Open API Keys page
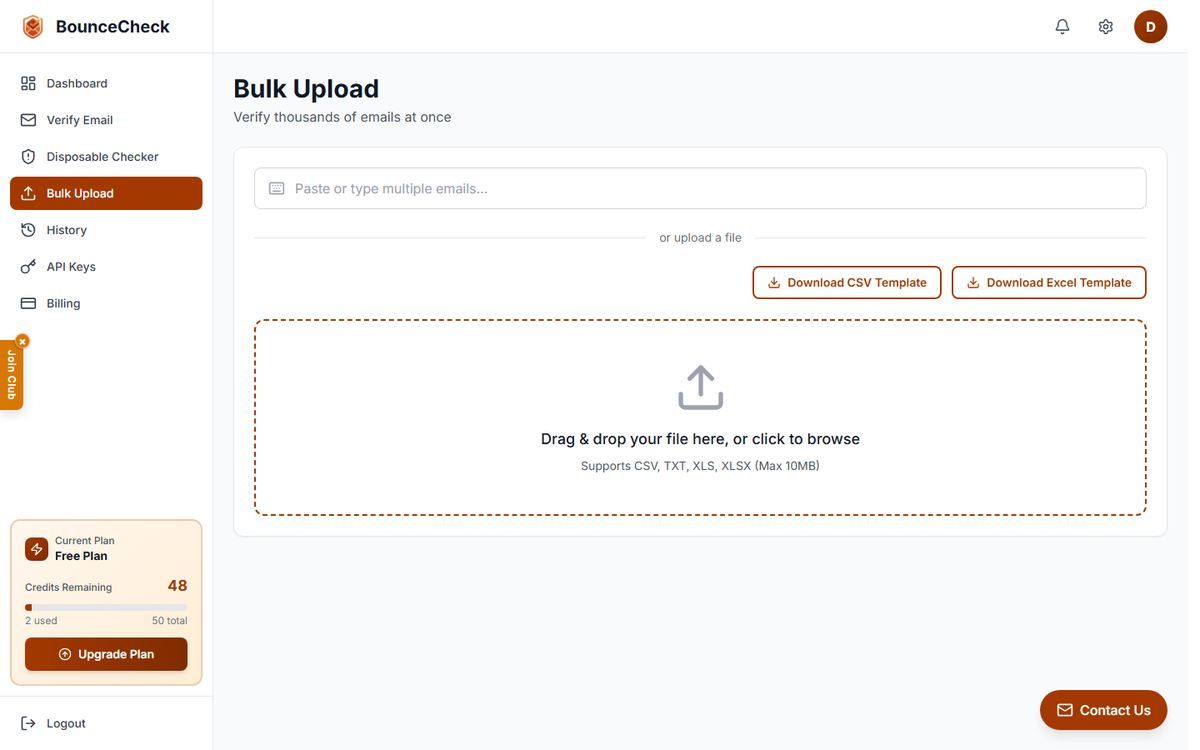This screenshot has width=1200, height=750. tap(106, 267)
